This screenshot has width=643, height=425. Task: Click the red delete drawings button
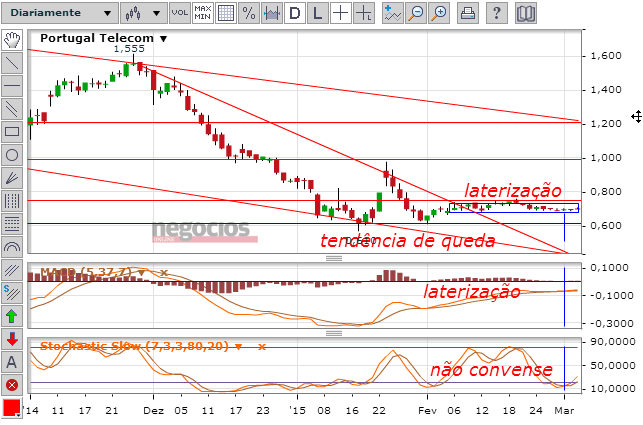pos(12,385)
